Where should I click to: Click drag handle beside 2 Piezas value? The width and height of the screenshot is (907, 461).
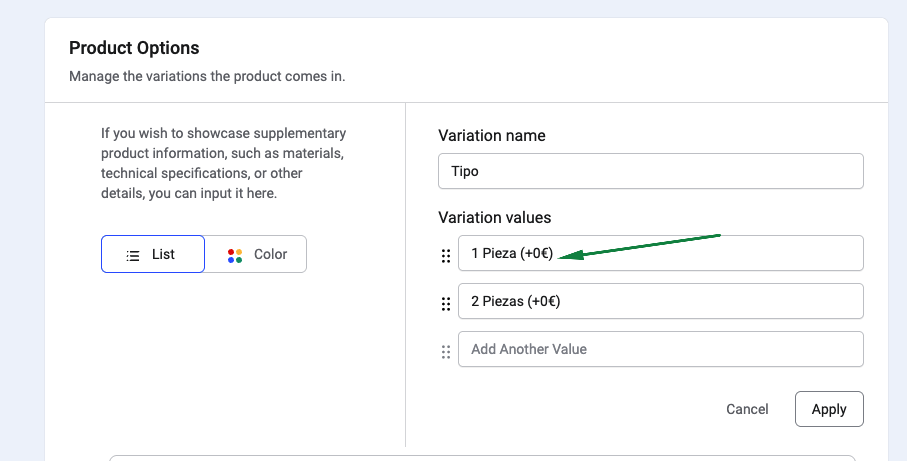[x=446, y=304]
